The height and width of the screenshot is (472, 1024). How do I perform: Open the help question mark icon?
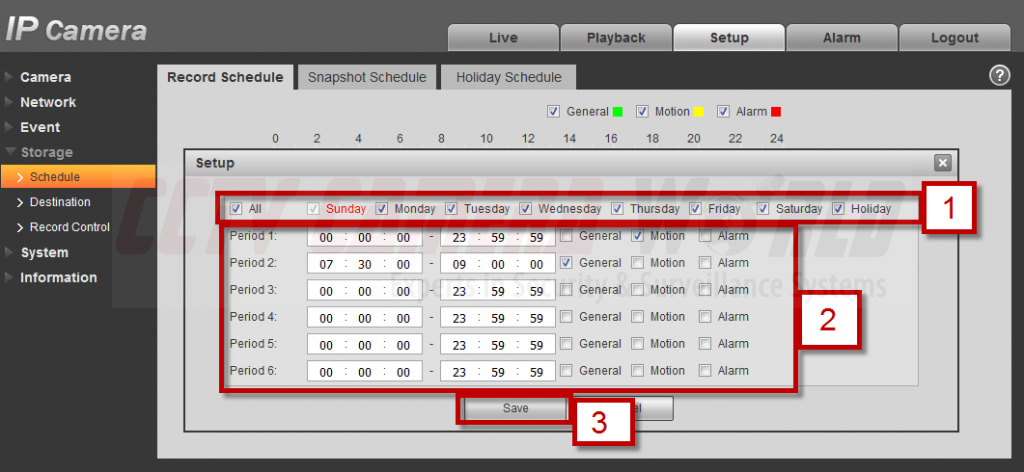998,76
